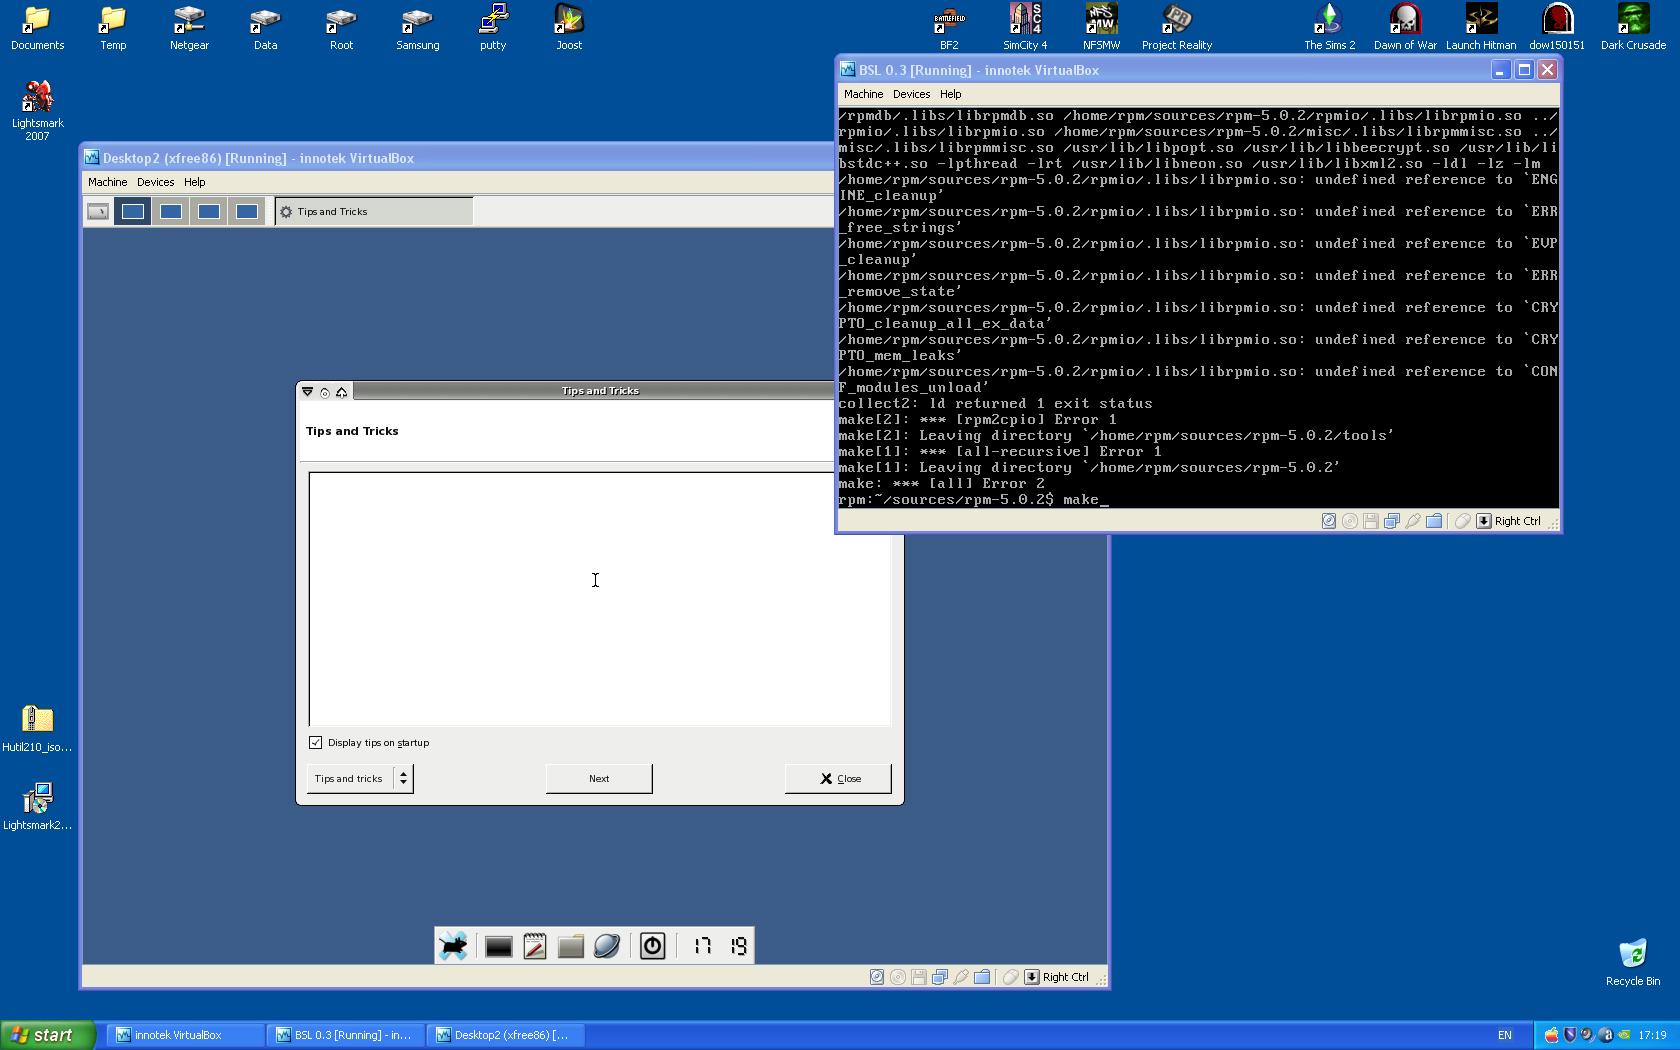Open Devices menu in BSL 0.3 window
Image resolution: width=1680 pixels, height=1050 pixels.
click(911, 94)
